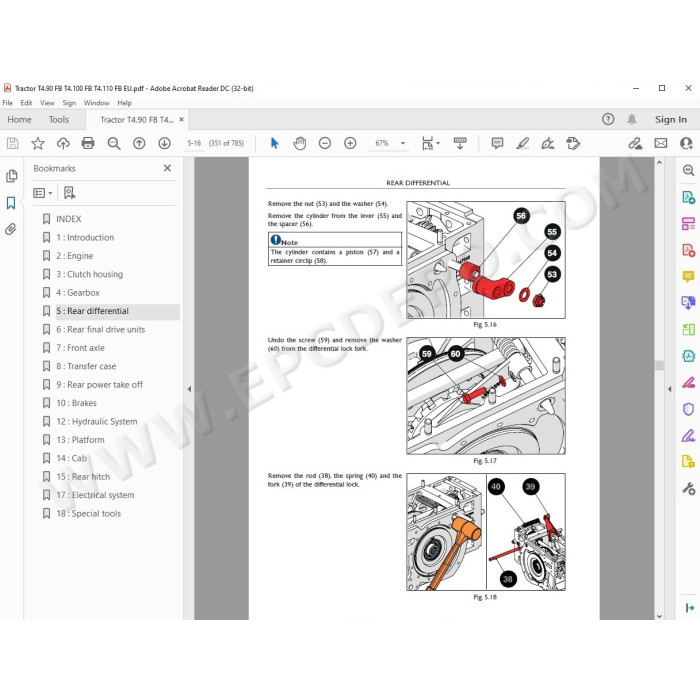Toggle the Bookmarks panel icon
This screenshot has width=700, height=700.
pos(11,203)
